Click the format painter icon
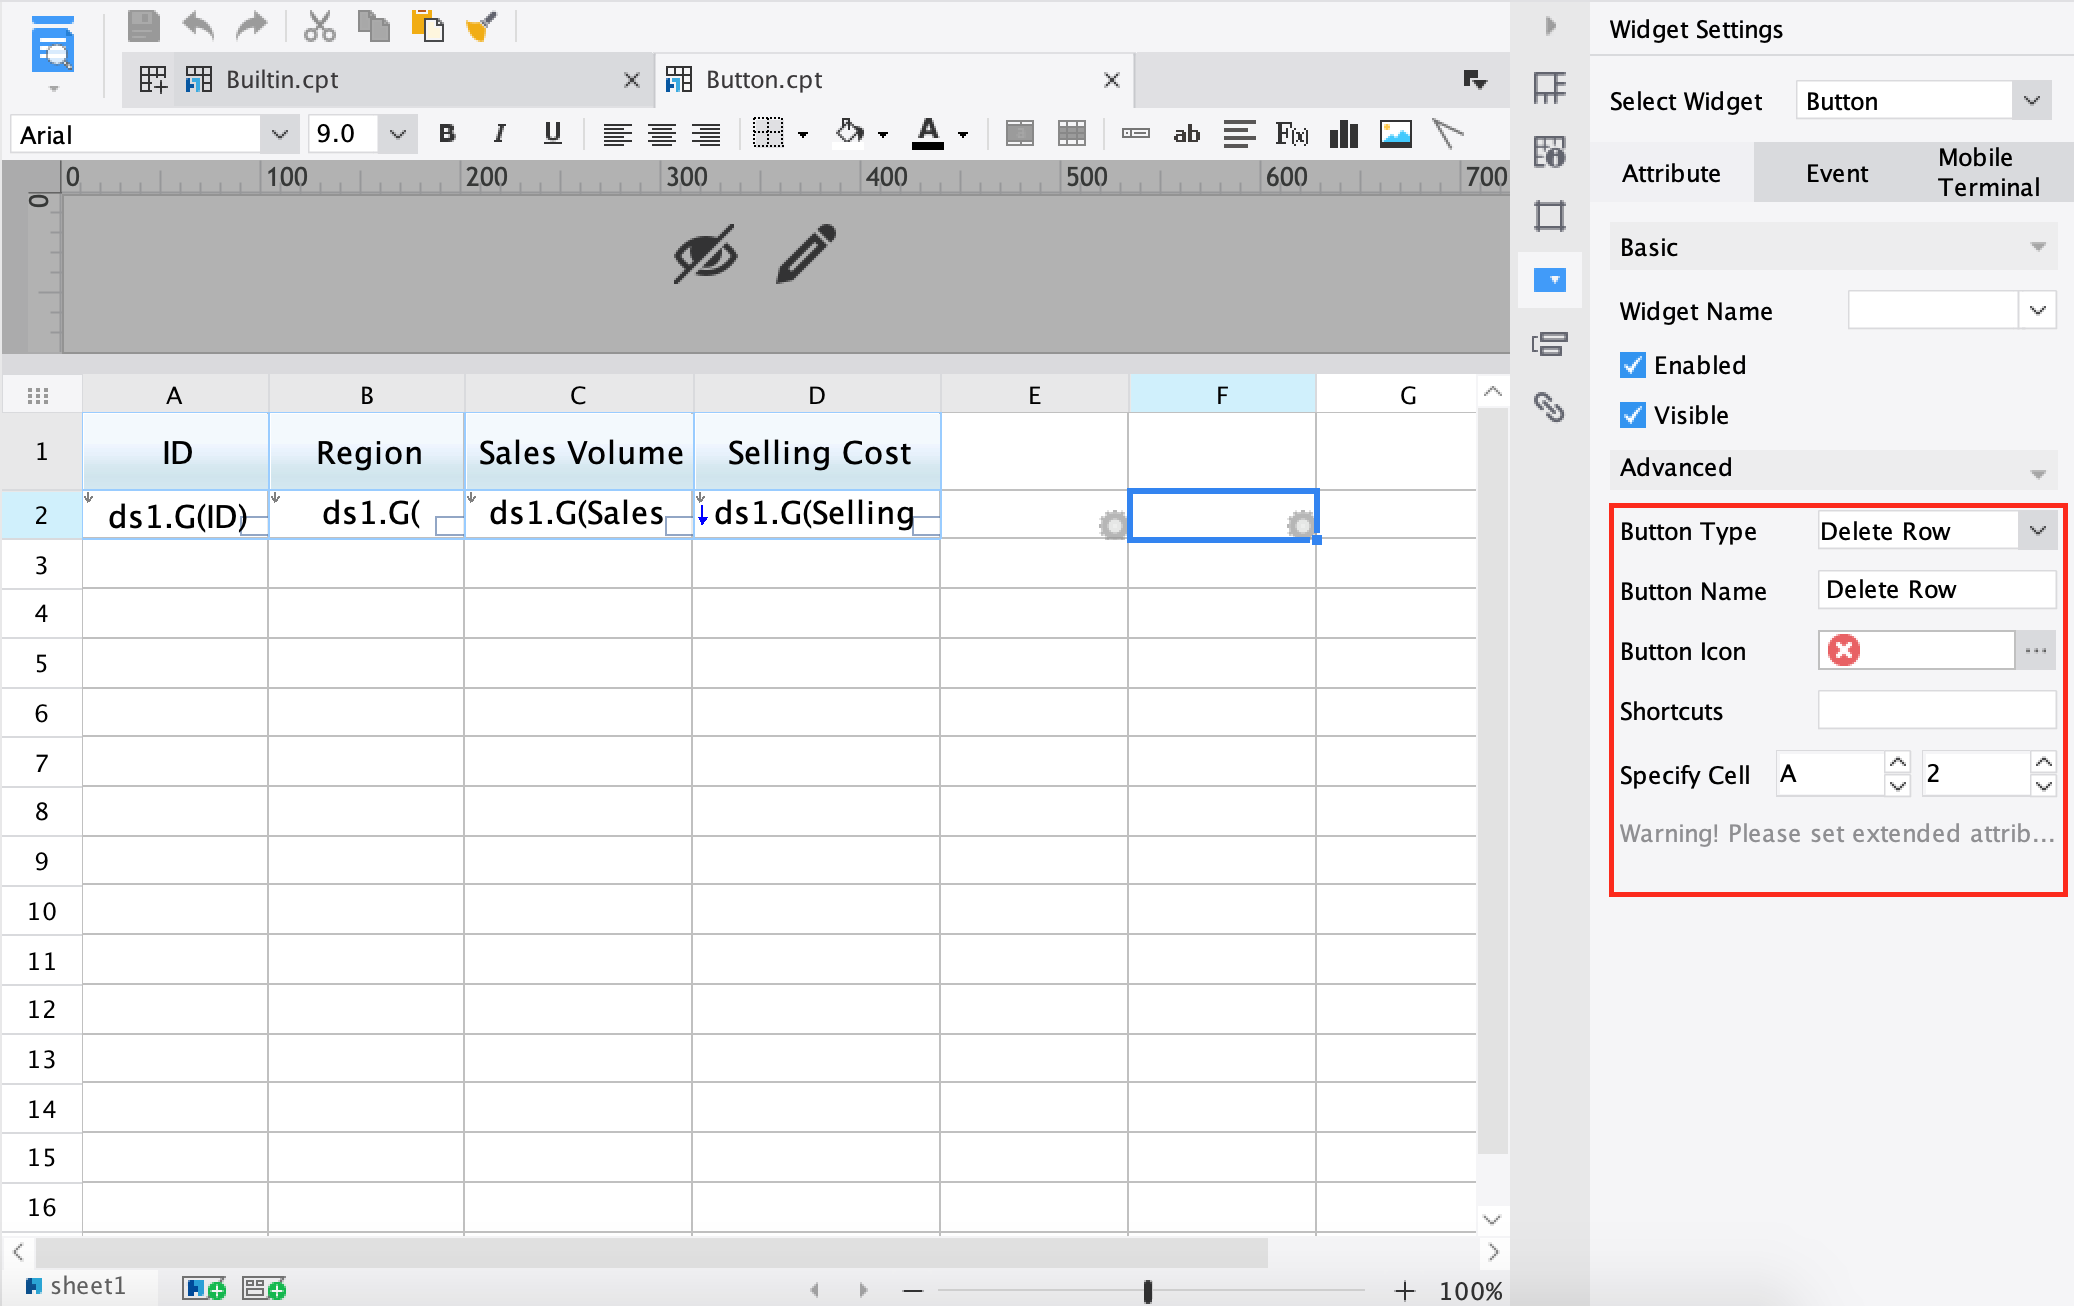The width and height of the screenshot is (2074, 1306). click(x=482, y=25)
